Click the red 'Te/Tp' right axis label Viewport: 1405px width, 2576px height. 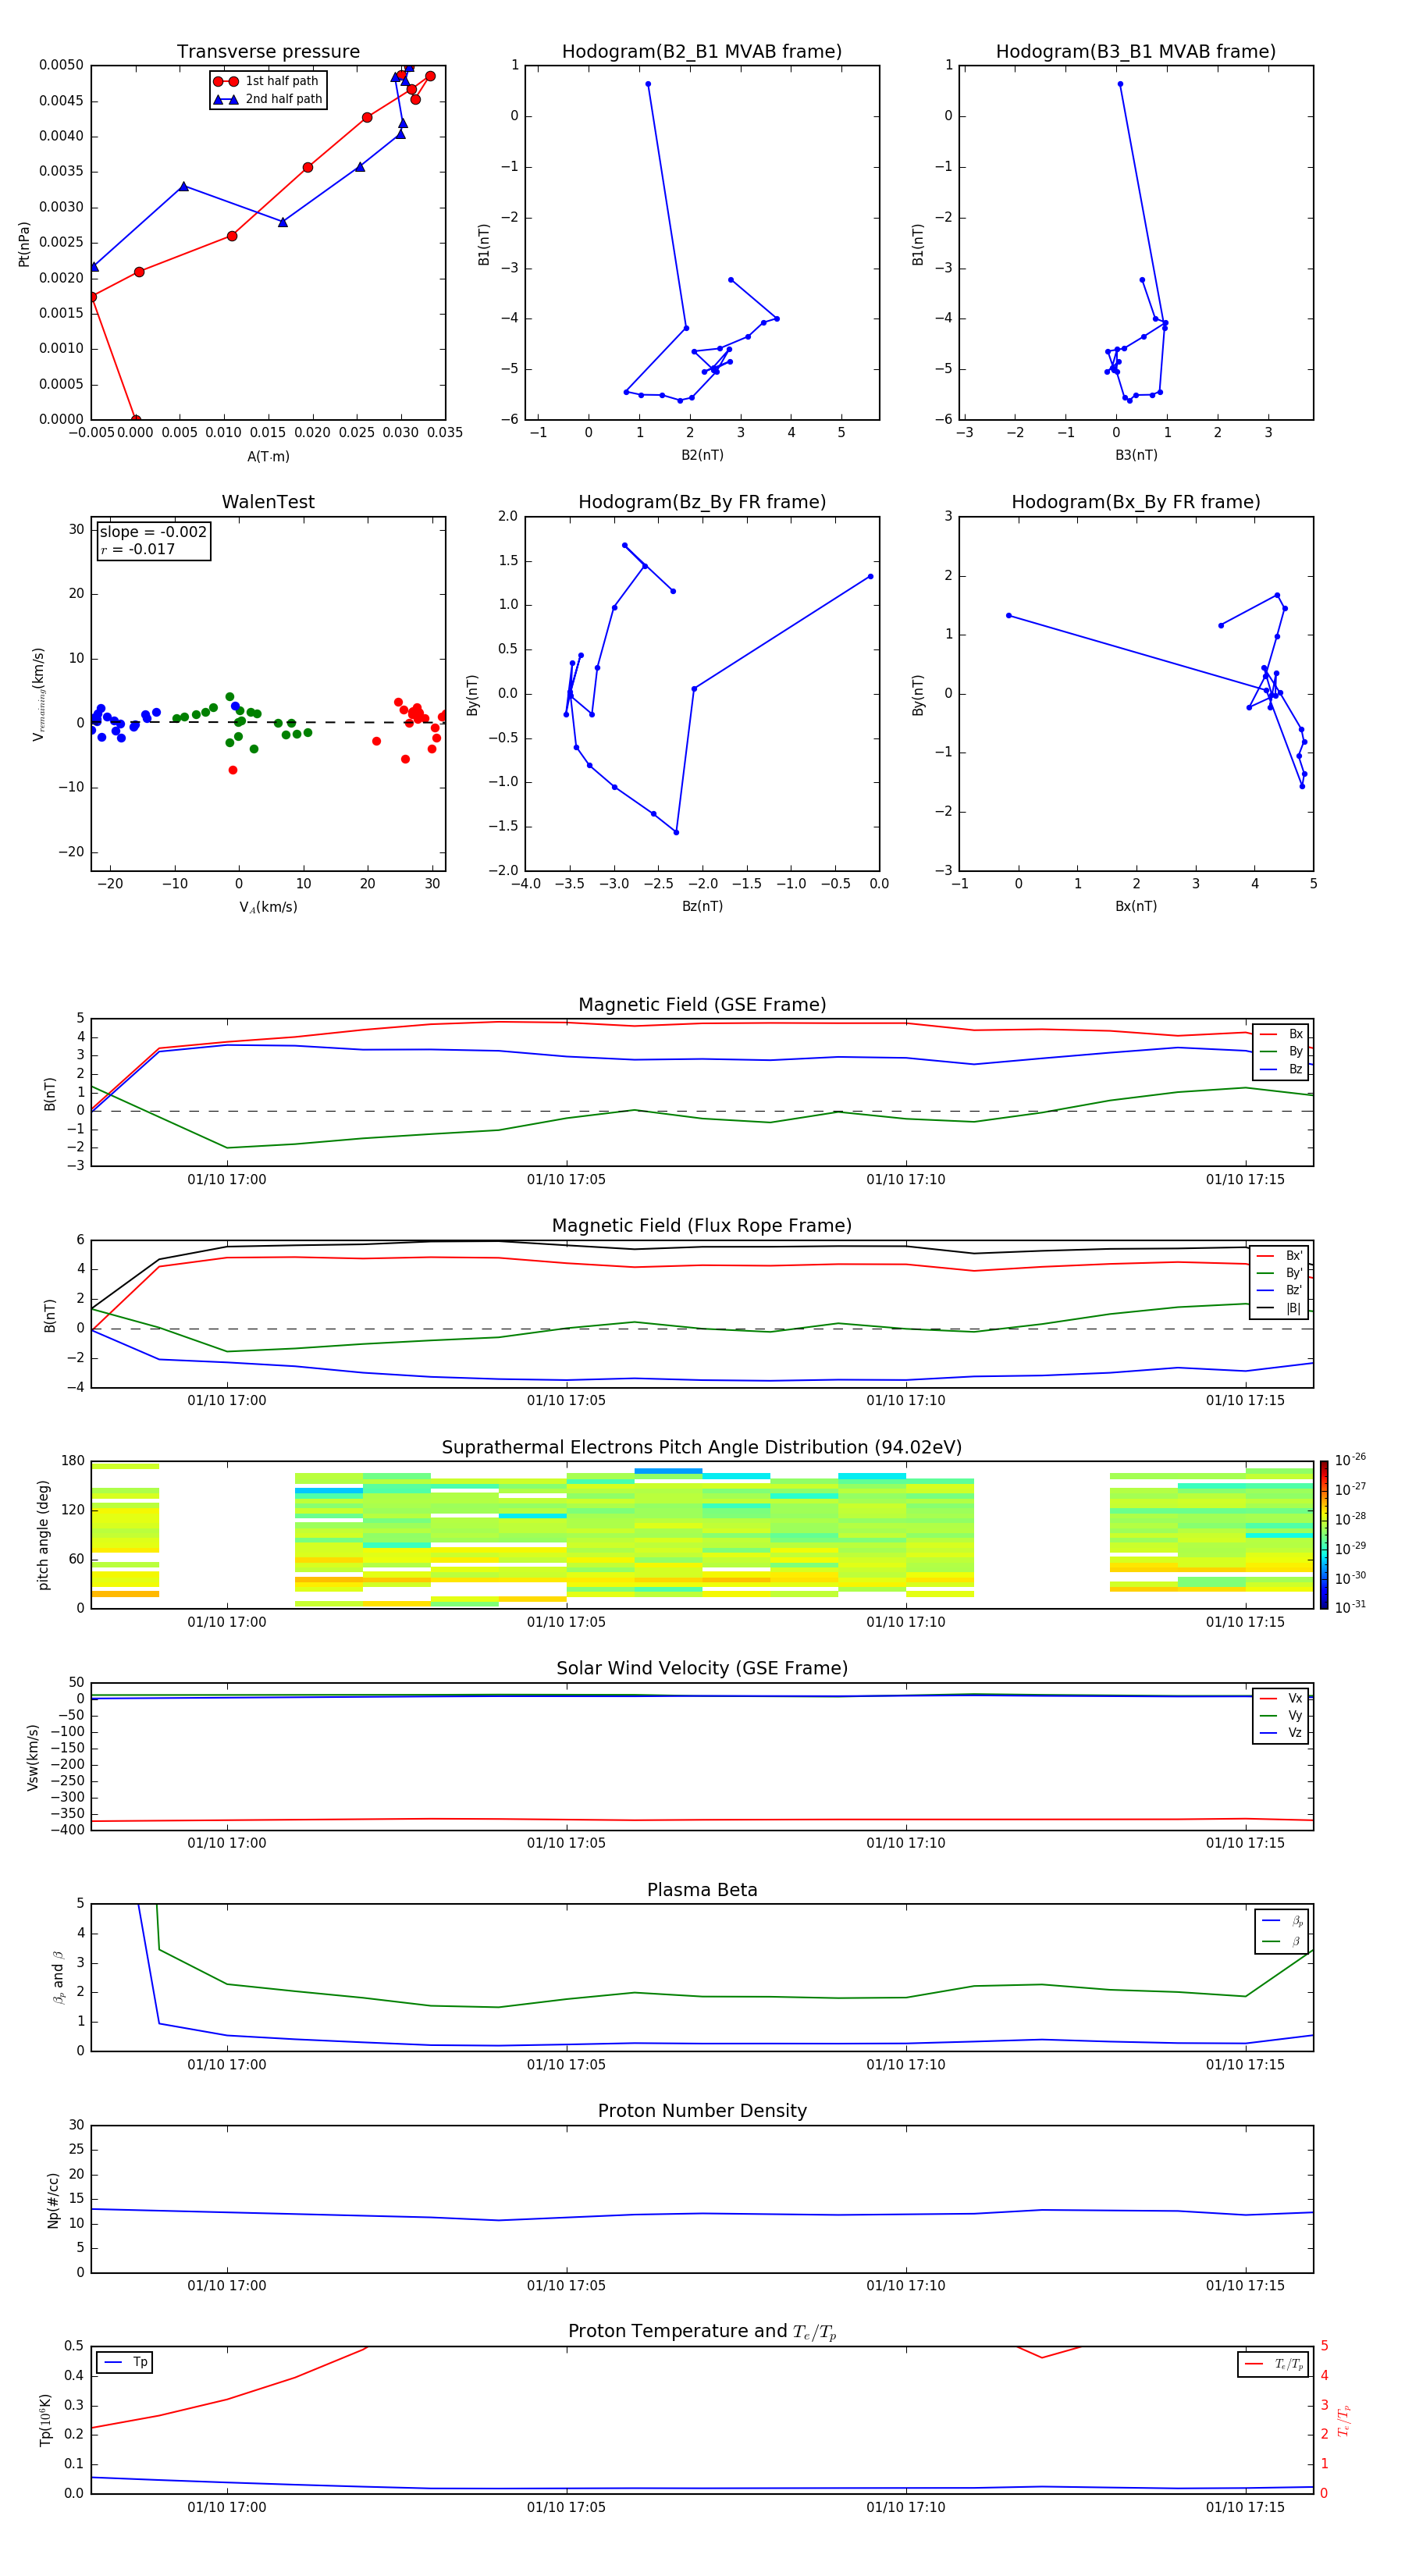click(x=1343, y=2420)
